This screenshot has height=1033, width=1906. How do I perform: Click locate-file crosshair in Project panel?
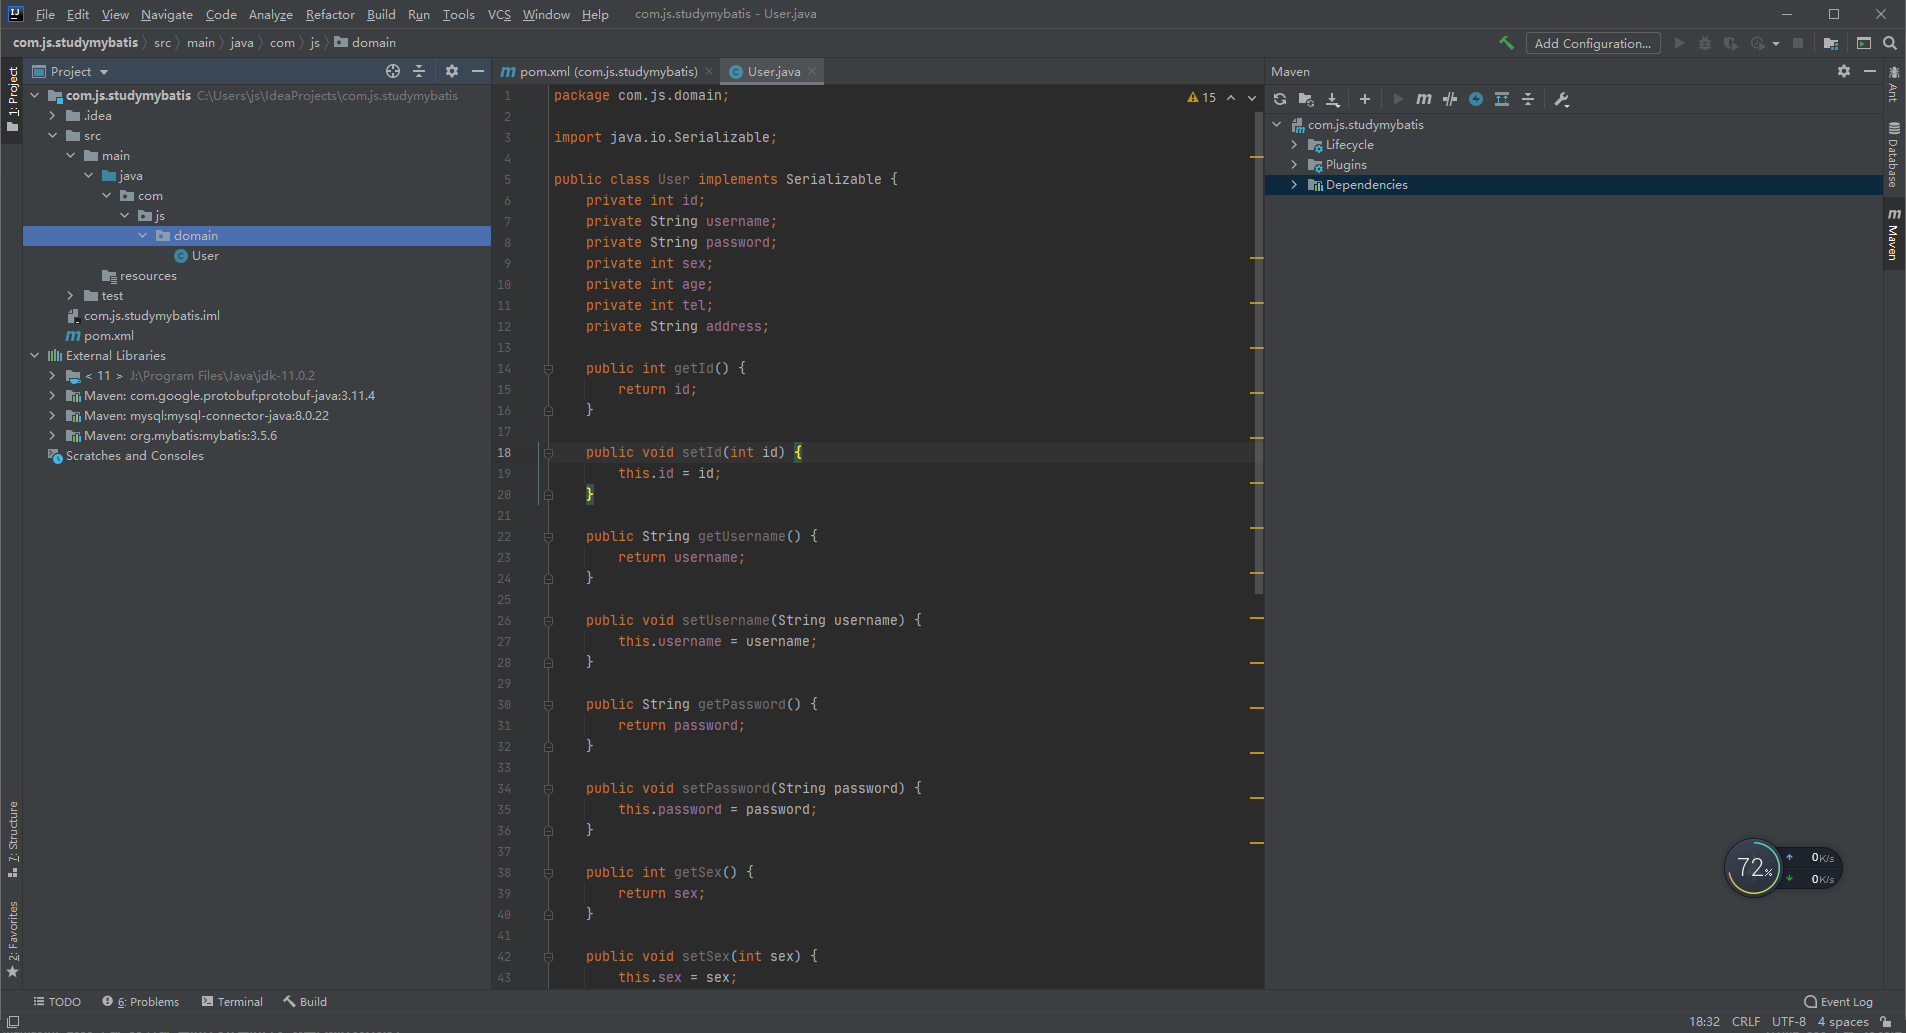click(393, 71)
